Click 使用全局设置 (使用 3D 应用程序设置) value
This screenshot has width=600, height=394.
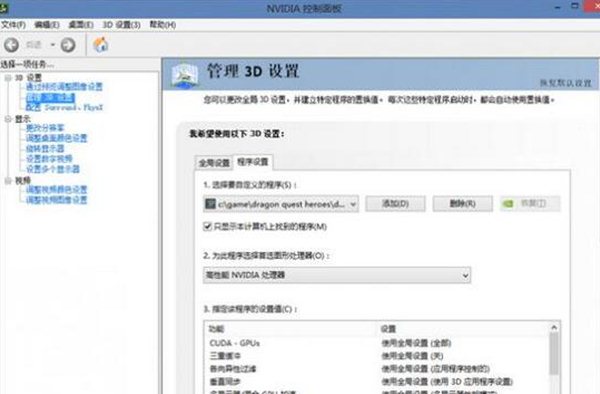(x=447, y=382)
